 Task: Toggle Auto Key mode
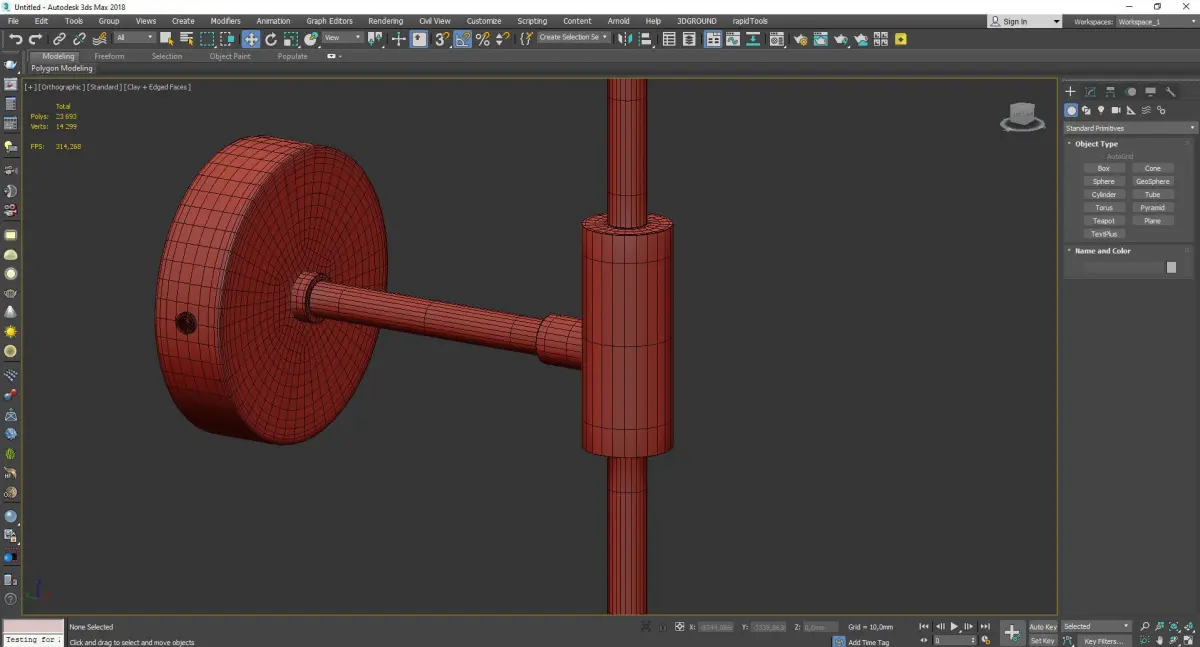pyautogui.click(x=1043, y=627)
